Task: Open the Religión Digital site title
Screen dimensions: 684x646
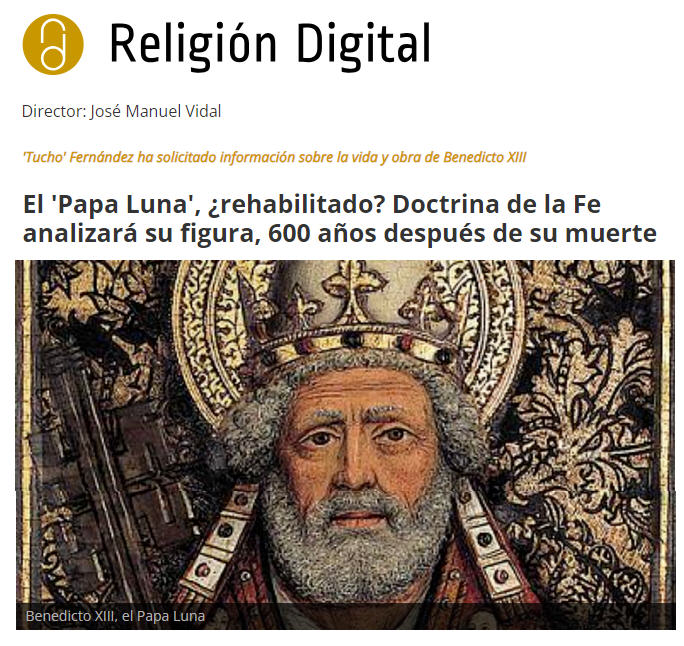Action: pos(270,46)
